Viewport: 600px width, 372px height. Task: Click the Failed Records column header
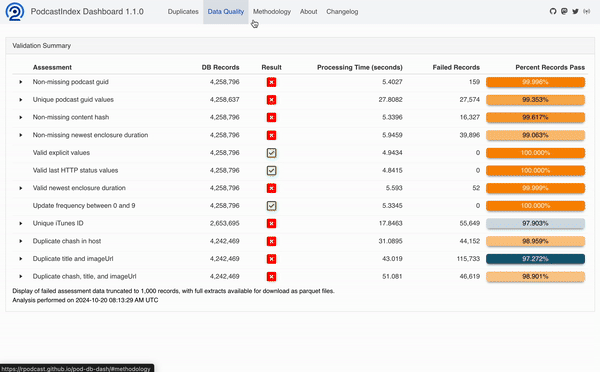456,67
